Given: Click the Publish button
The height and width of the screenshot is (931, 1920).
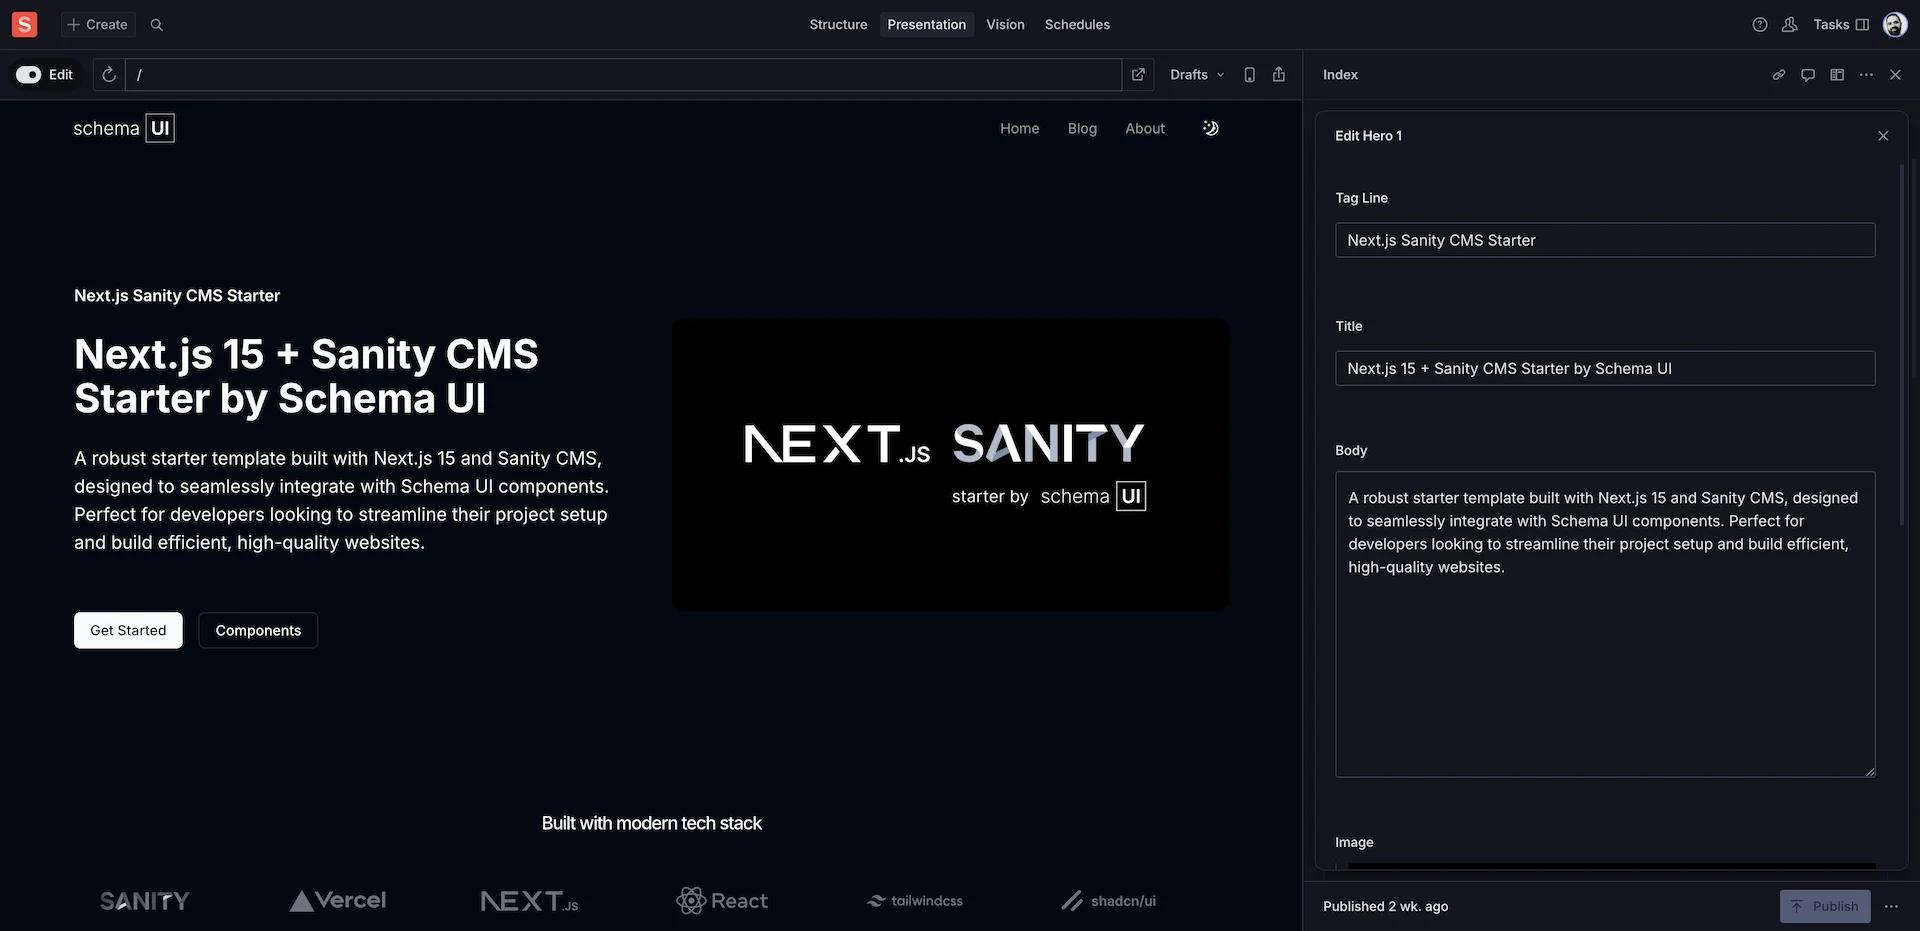Looking at the screenshot, I should coord(1825,906).
